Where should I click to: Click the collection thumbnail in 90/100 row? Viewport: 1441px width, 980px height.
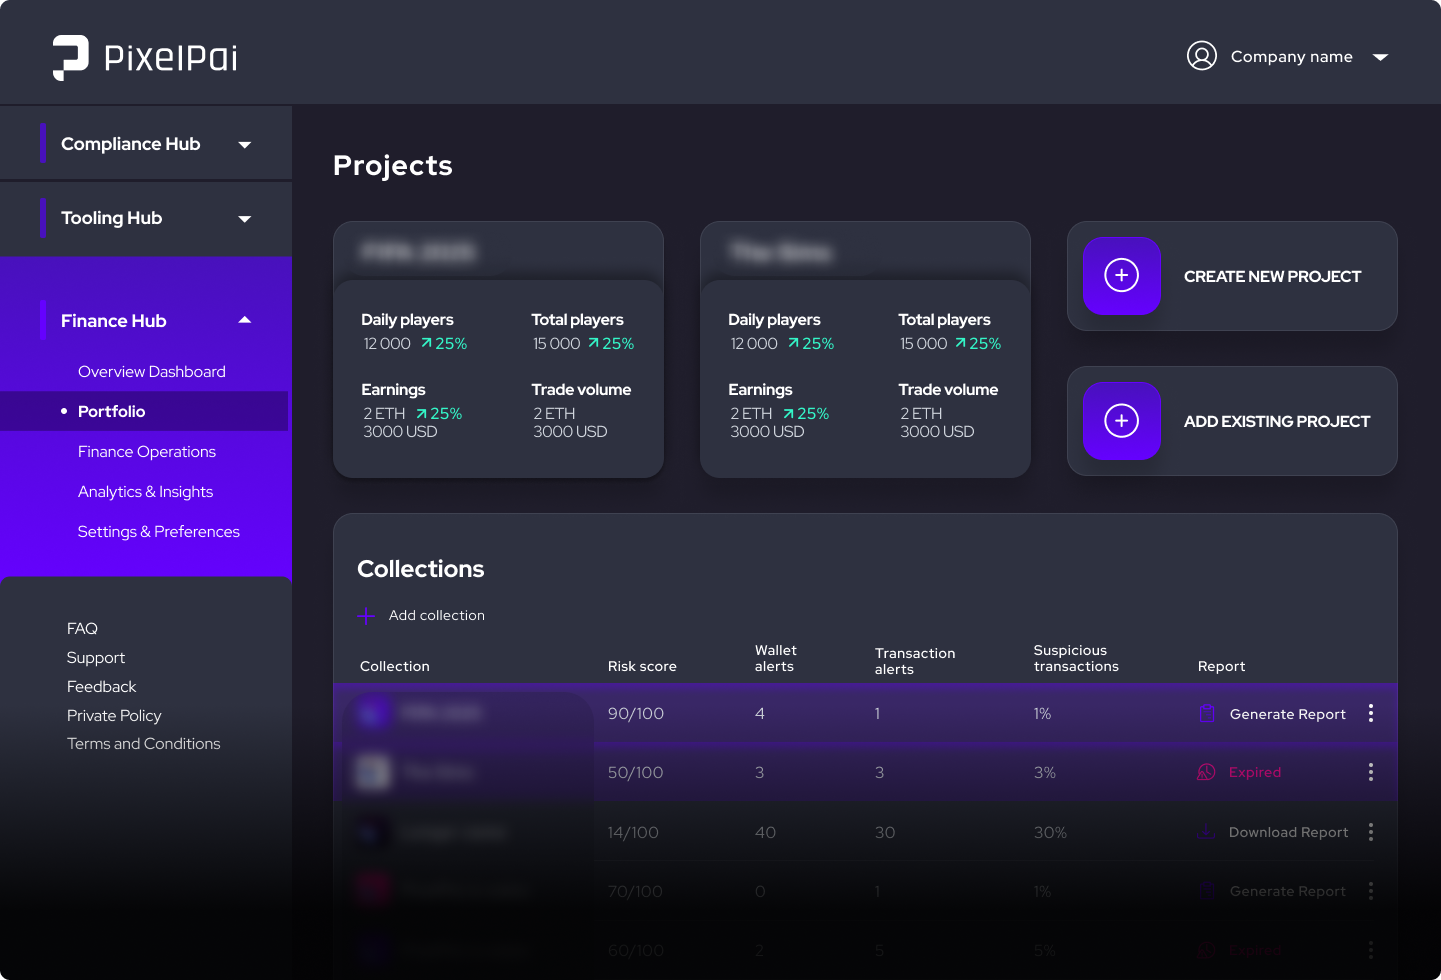pyautogui.click(x=372, y=713)
